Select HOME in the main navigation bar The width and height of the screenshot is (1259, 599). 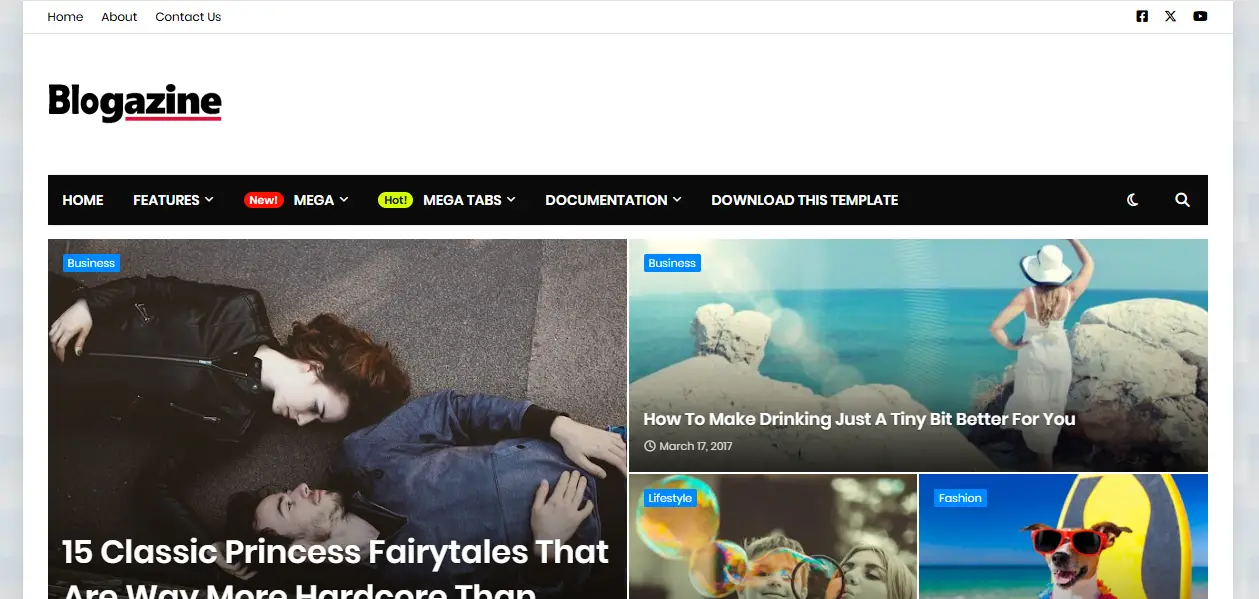click(x=83, y=200)
